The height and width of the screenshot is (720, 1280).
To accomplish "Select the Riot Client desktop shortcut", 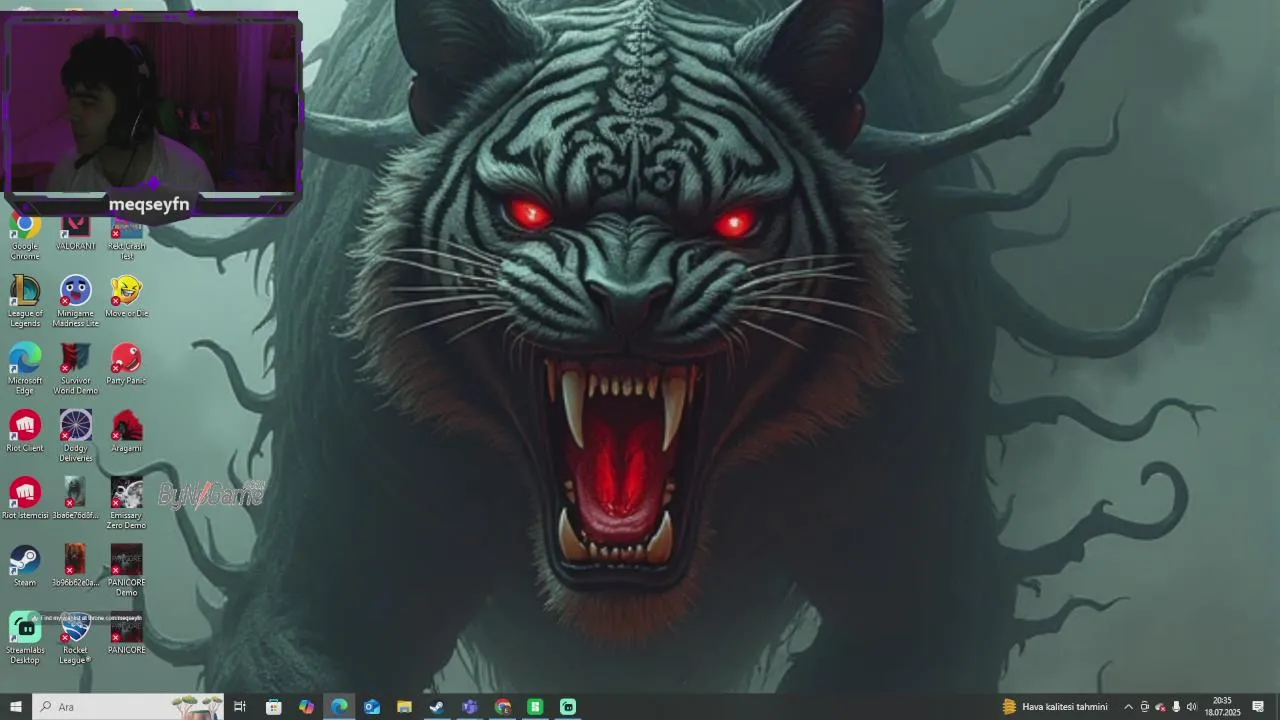I will pos(25,431).
